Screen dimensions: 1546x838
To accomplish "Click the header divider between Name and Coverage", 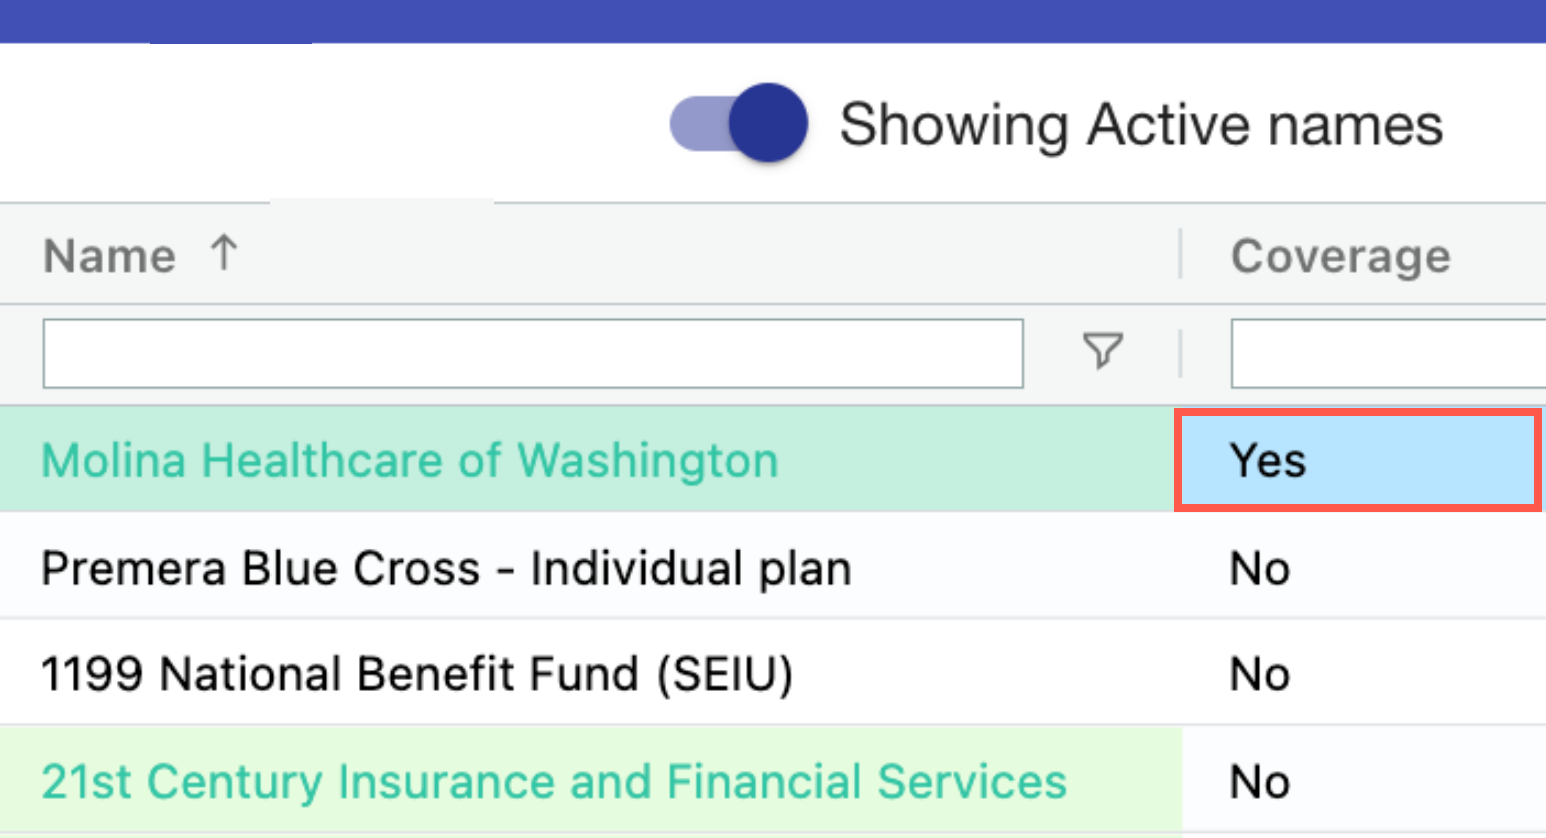I will [x=1181, y=254].
